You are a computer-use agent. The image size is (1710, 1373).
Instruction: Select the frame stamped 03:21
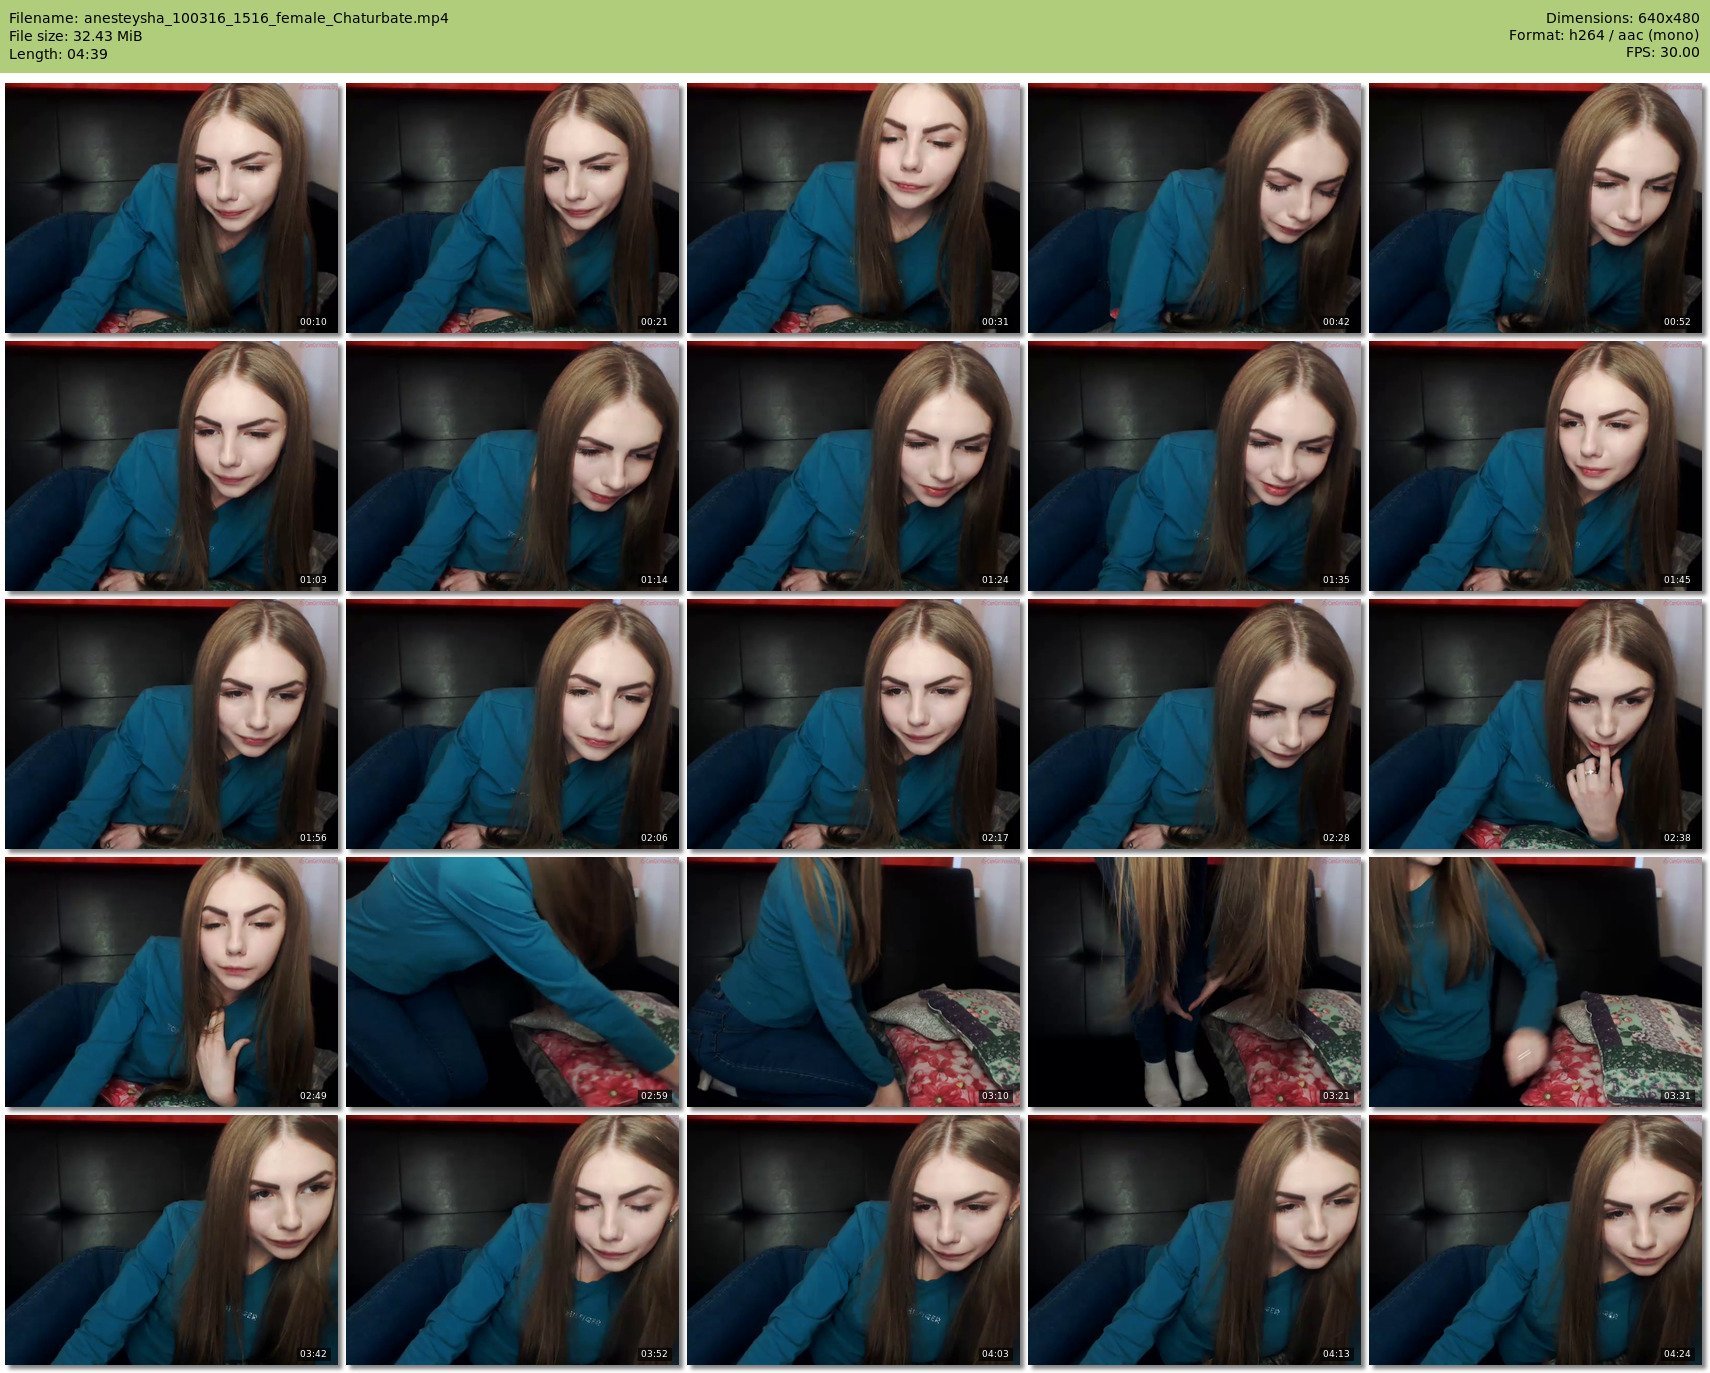pos(1195,982)
